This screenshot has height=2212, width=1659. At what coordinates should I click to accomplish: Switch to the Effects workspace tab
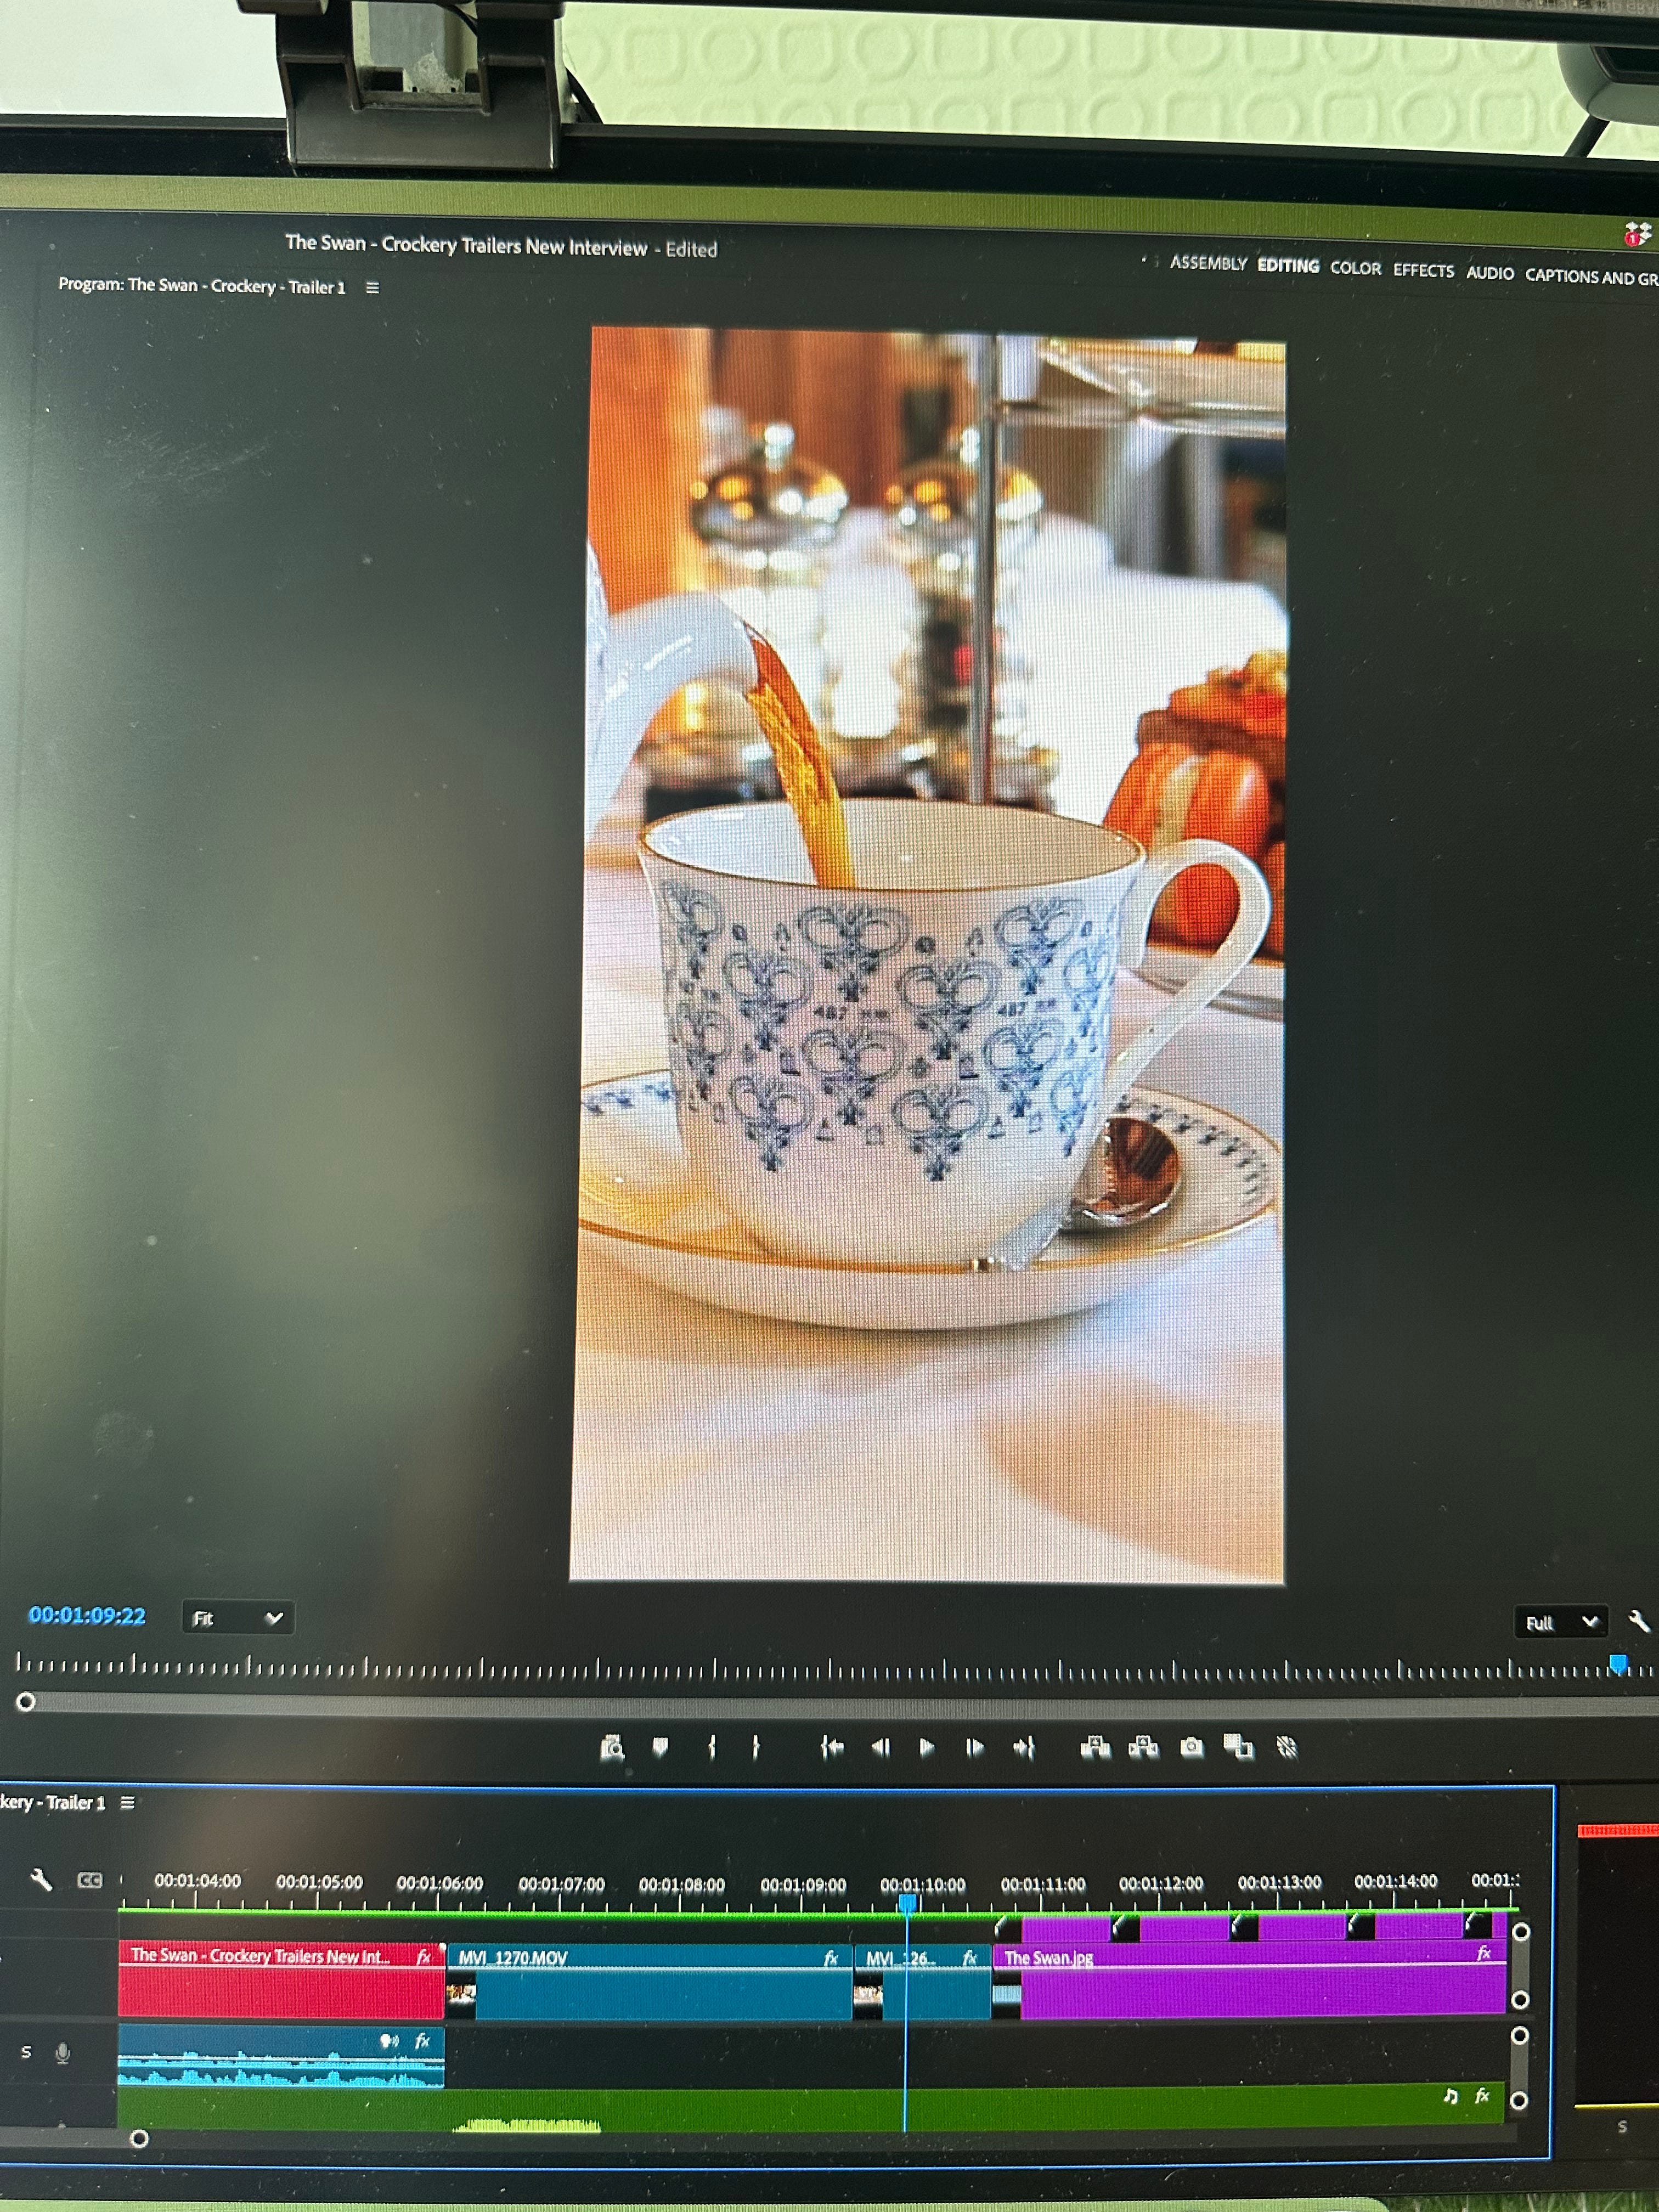pos(1423,270)
